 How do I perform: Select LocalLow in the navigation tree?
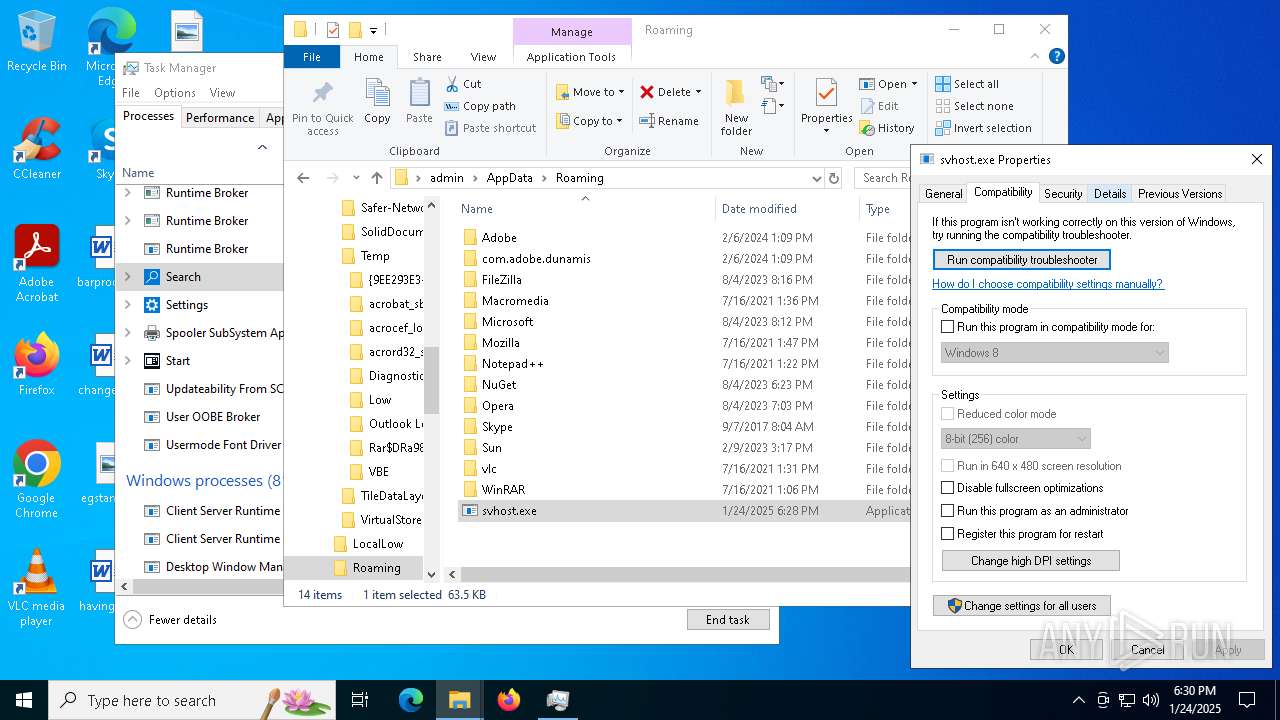378,544
